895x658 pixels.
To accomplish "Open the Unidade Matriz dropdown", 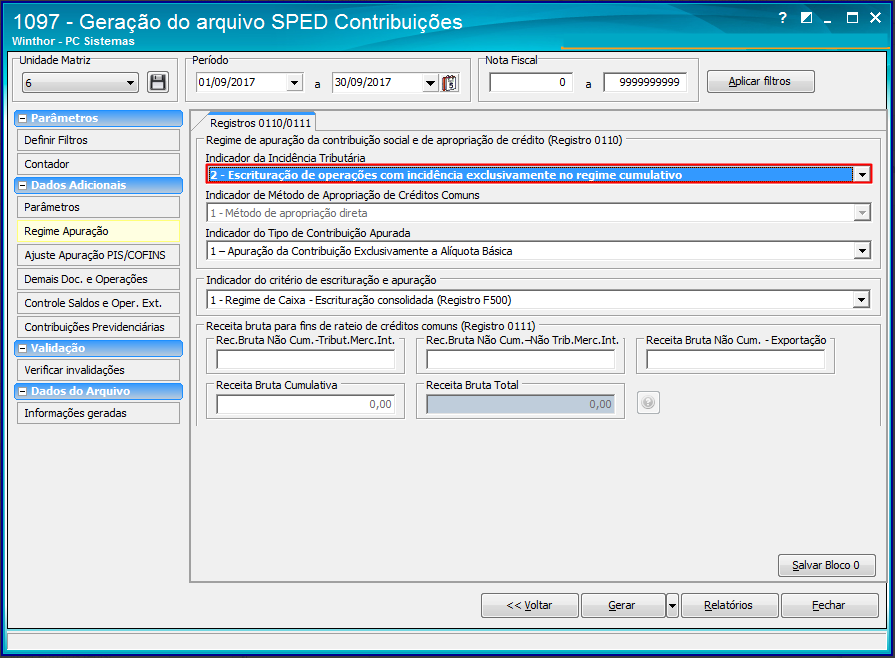I will click(x=130, y=83).
